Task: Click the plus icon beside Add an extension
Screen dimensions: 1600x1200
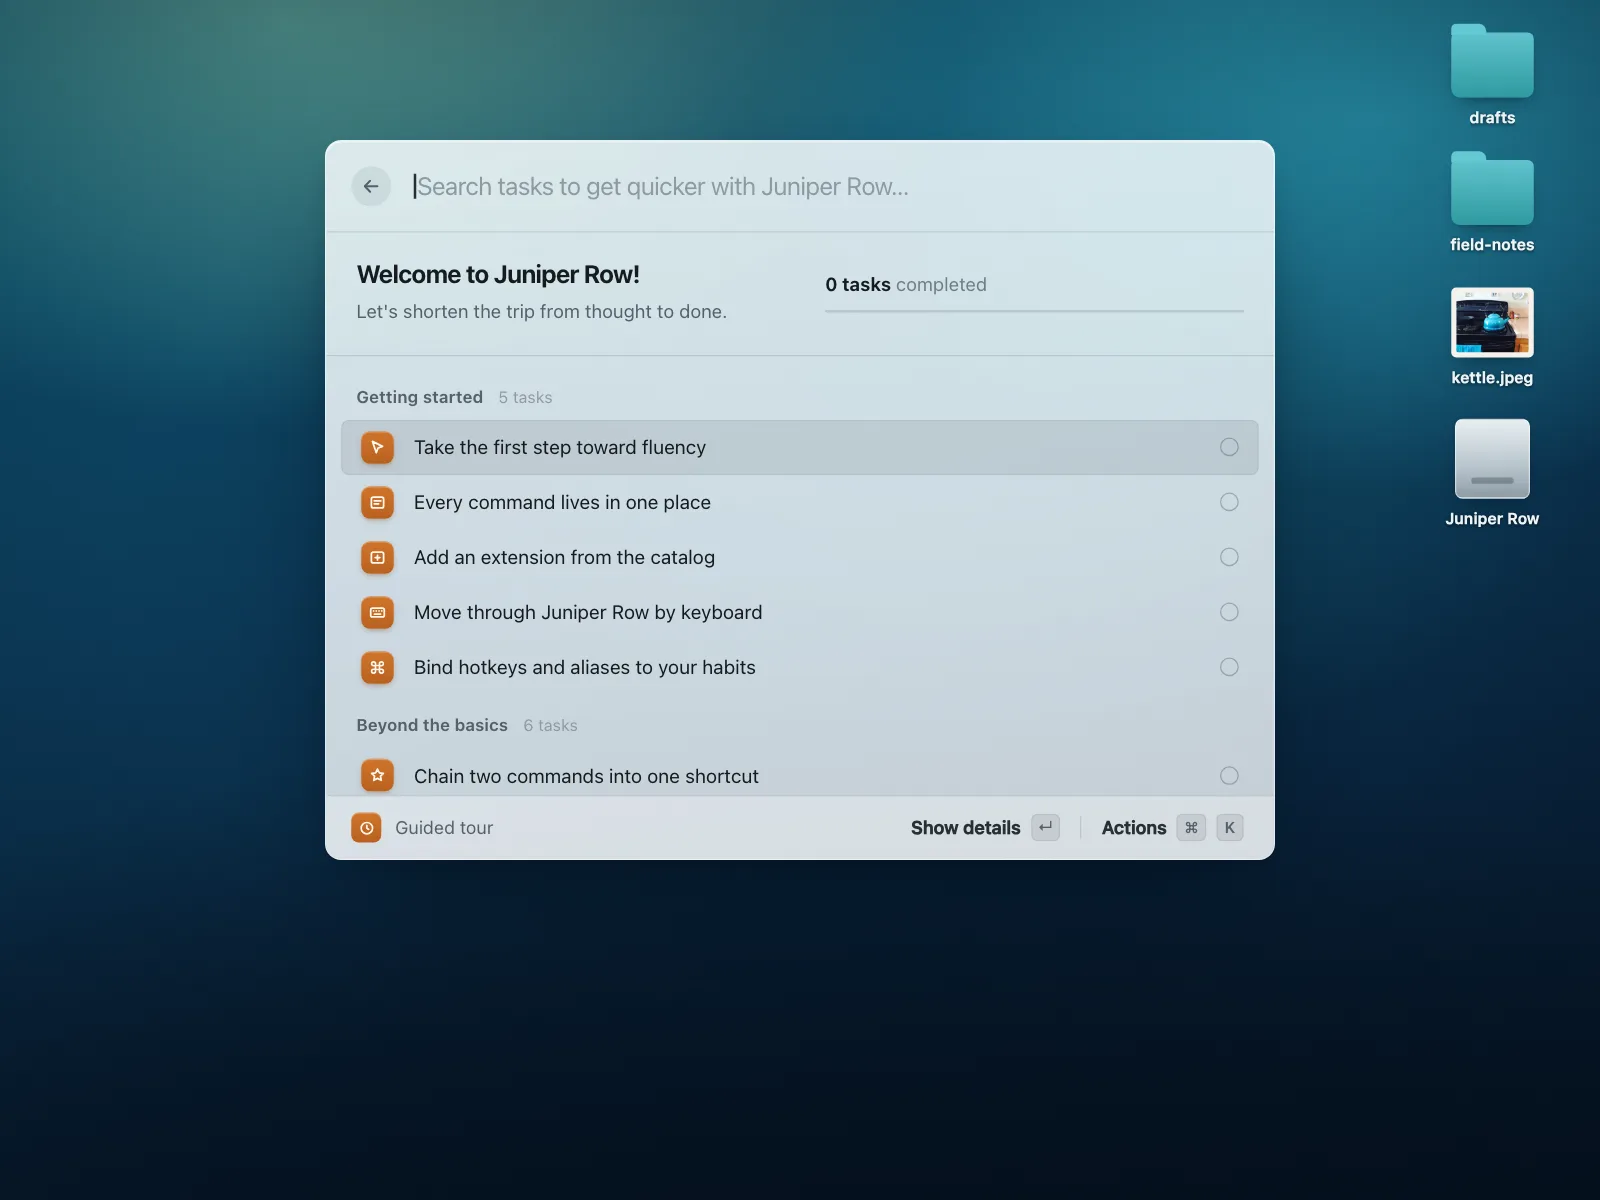Action: (x=377, y=558)
